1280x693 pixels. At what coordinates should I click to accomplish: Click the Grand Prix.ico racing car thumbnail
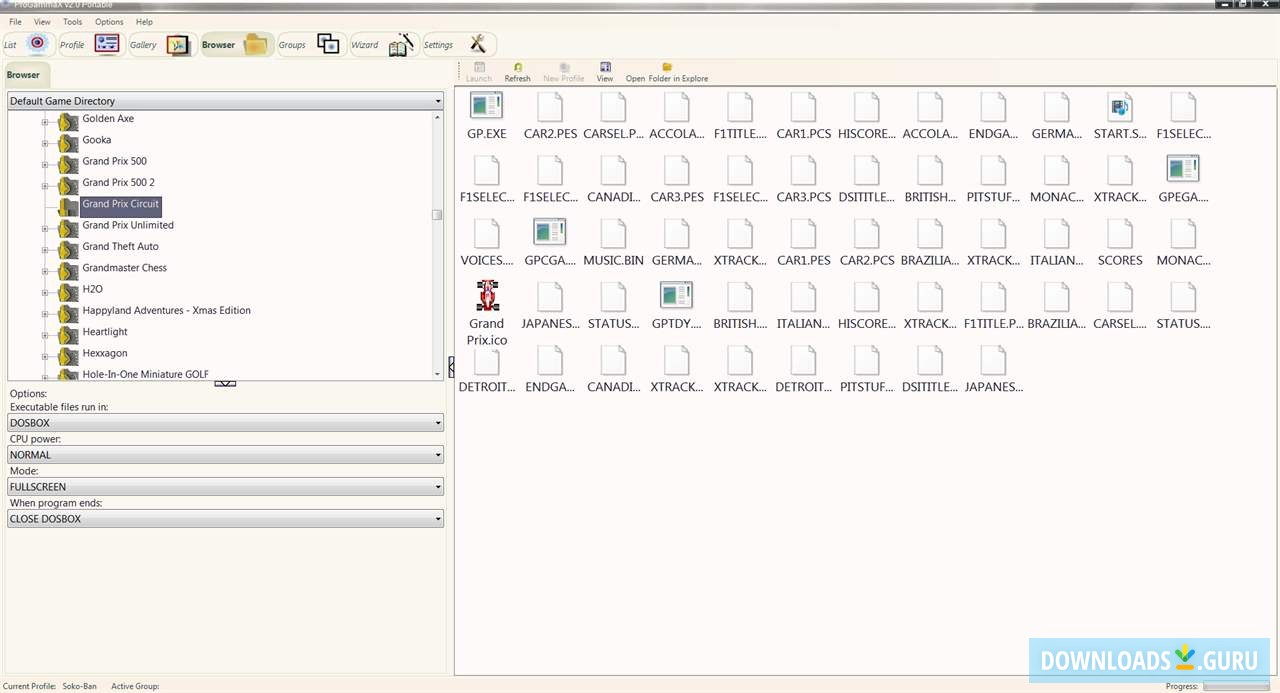(x=486, y=293)
